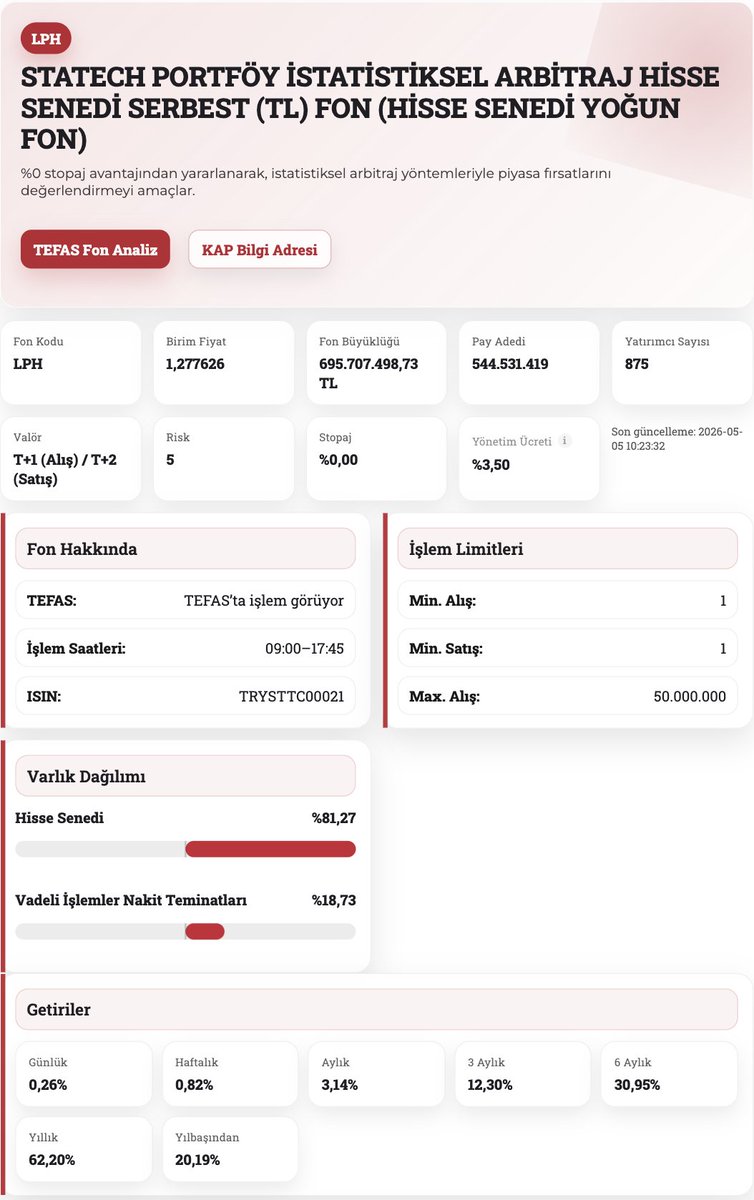Click the info icon next to Yönetim Ücreti
The image size is (754, 1200).
[565, 440]
